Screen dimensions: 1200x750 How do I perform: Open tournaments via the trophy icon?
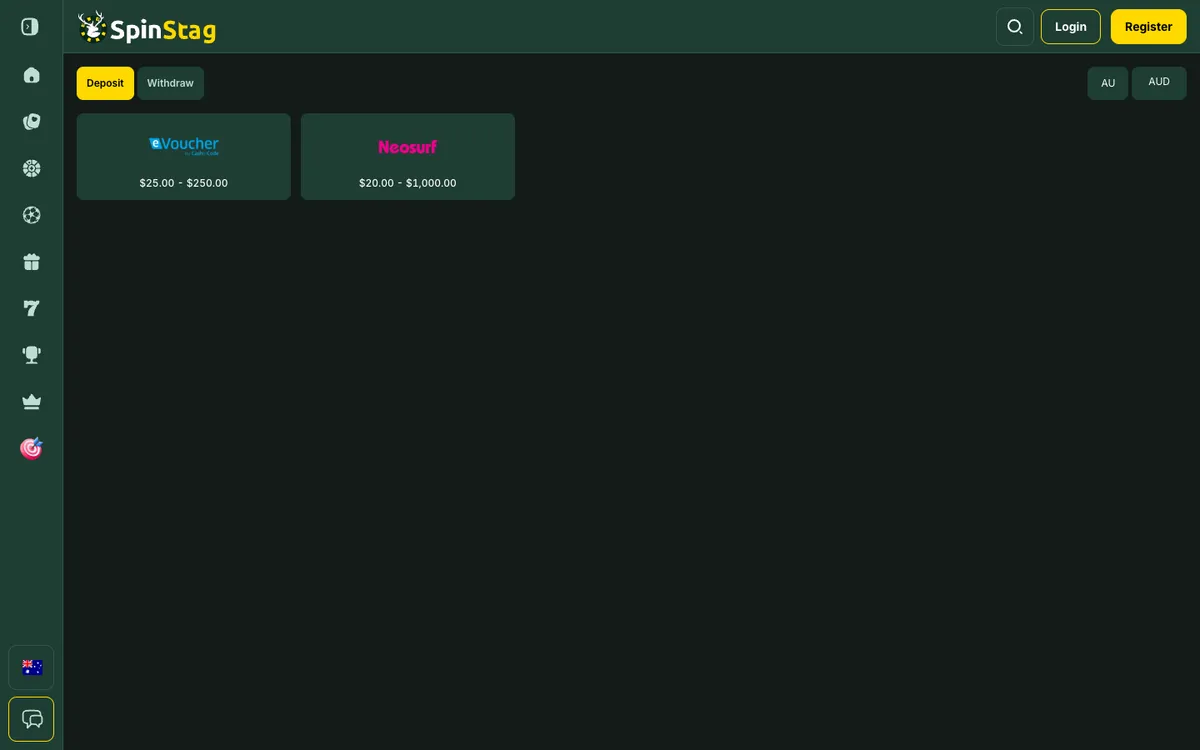(31, 355)
